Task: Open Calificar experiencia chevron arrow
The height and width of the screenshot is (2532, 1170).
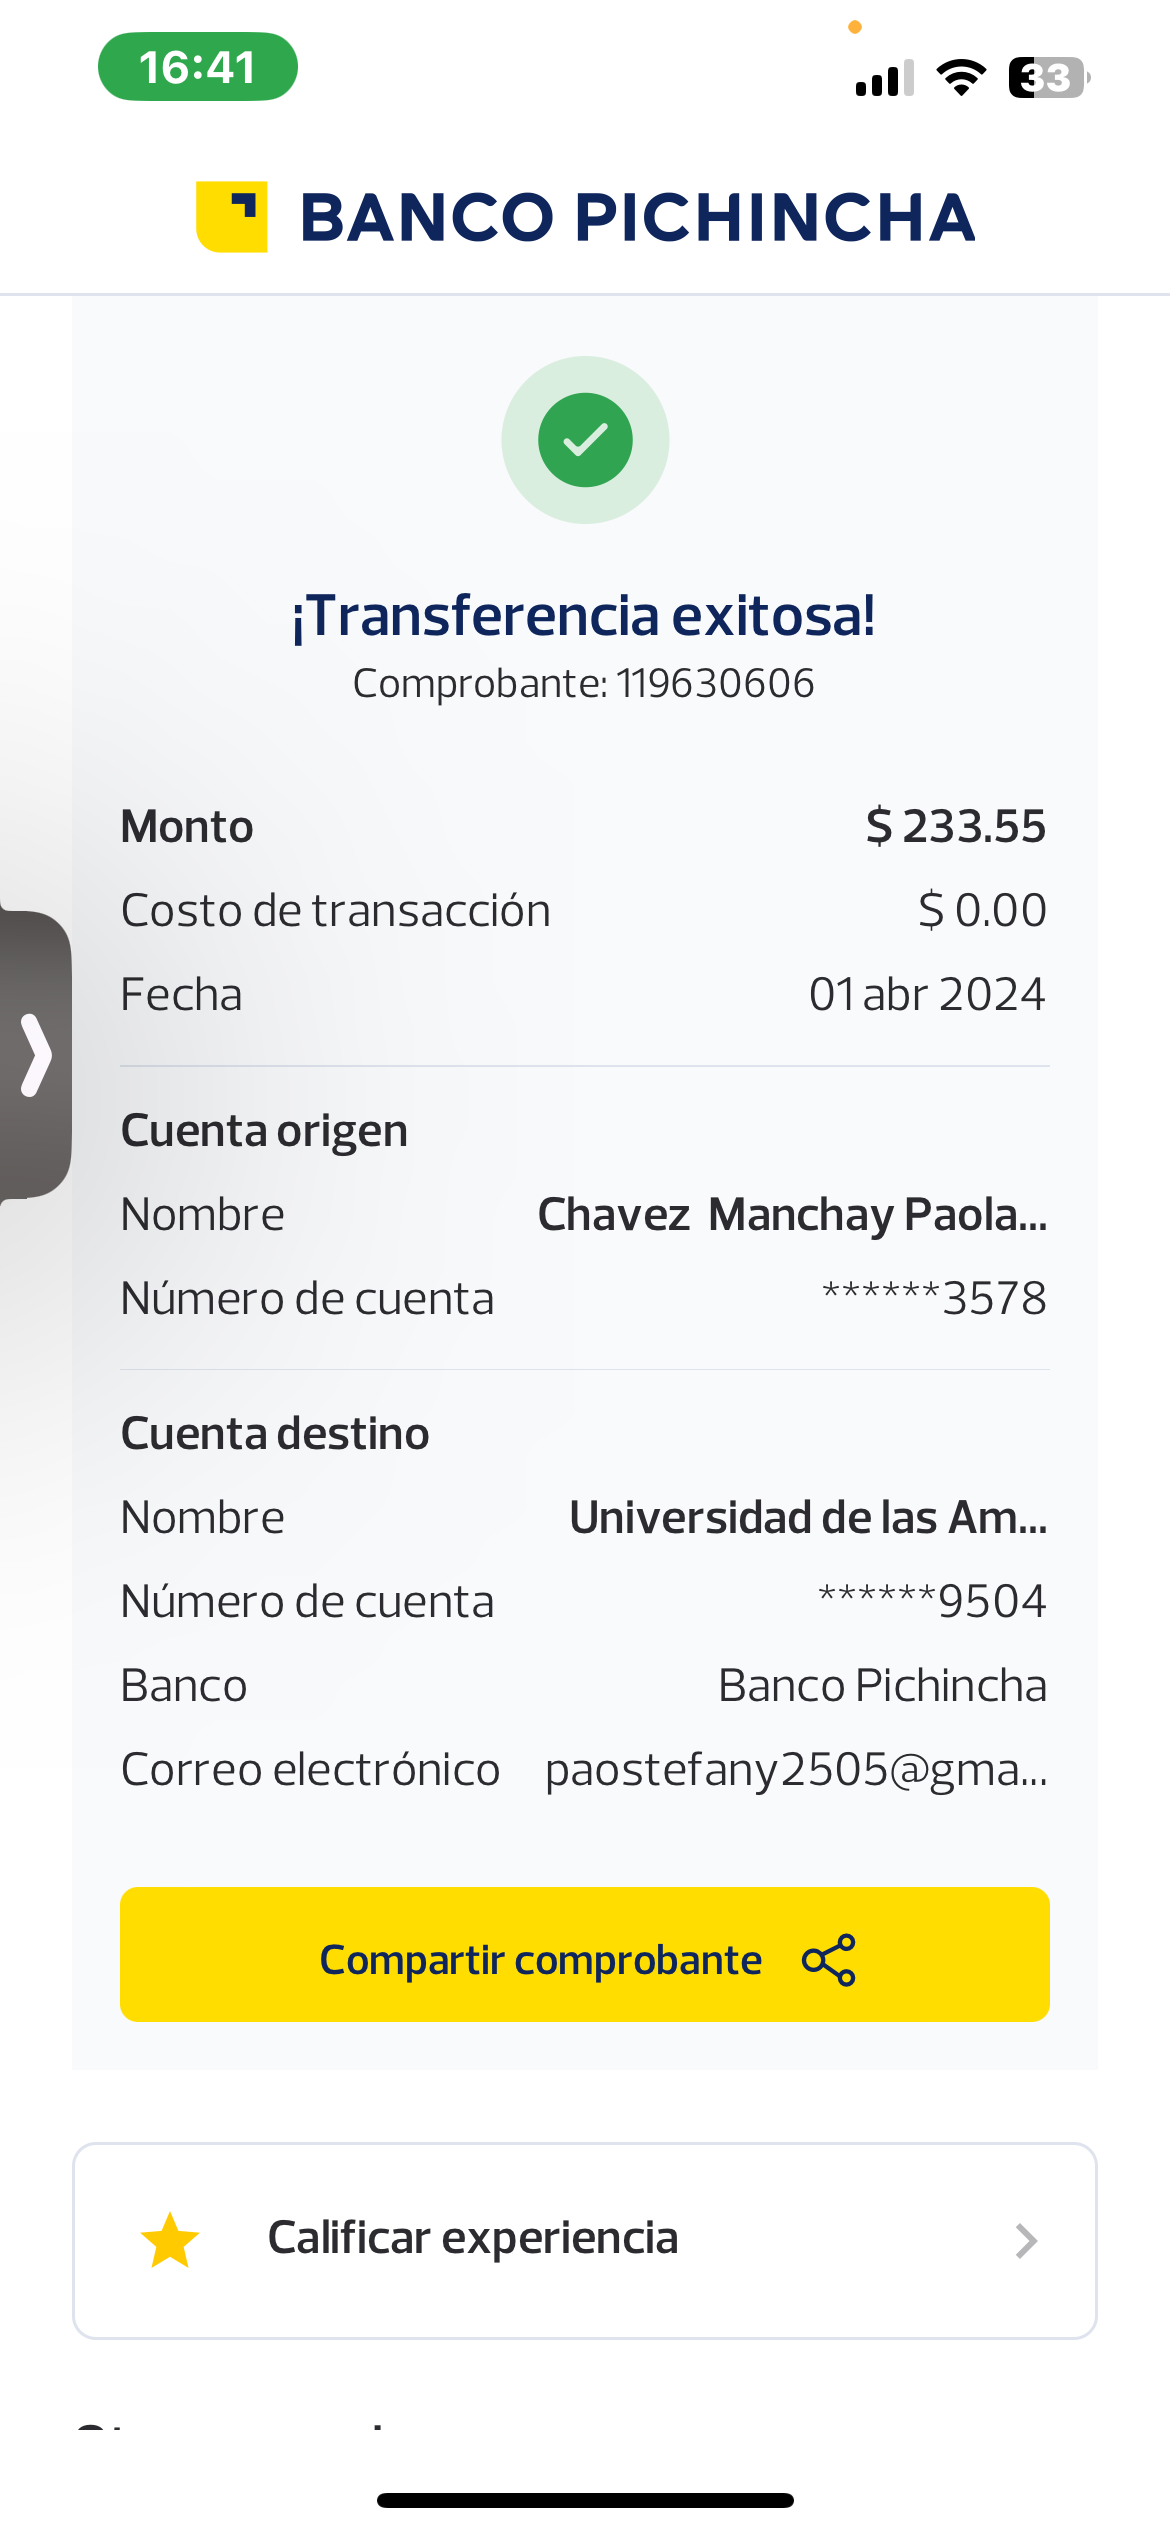Action: point(1026,2241)
